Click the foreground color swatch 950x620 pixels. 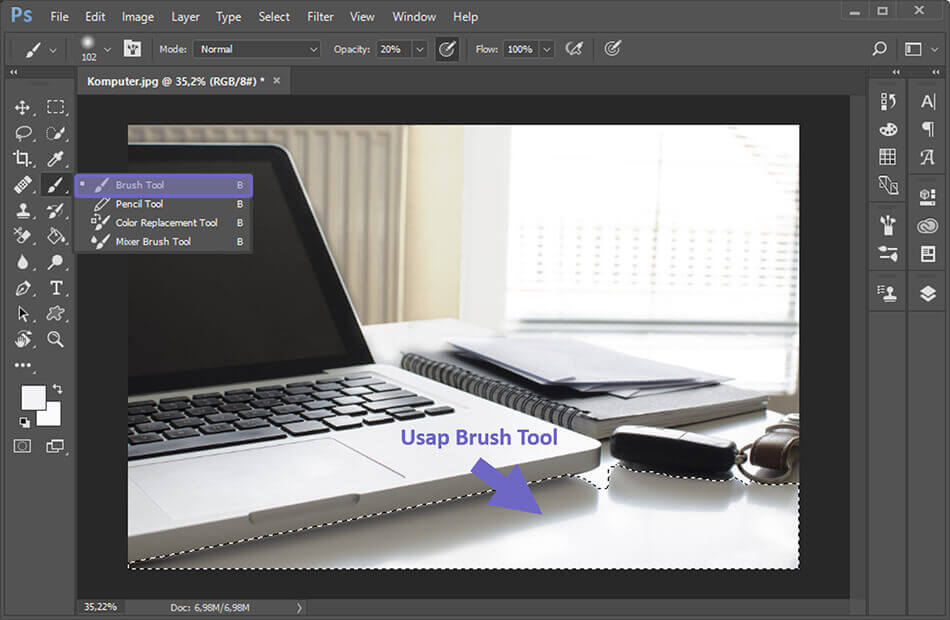(33, 398)
